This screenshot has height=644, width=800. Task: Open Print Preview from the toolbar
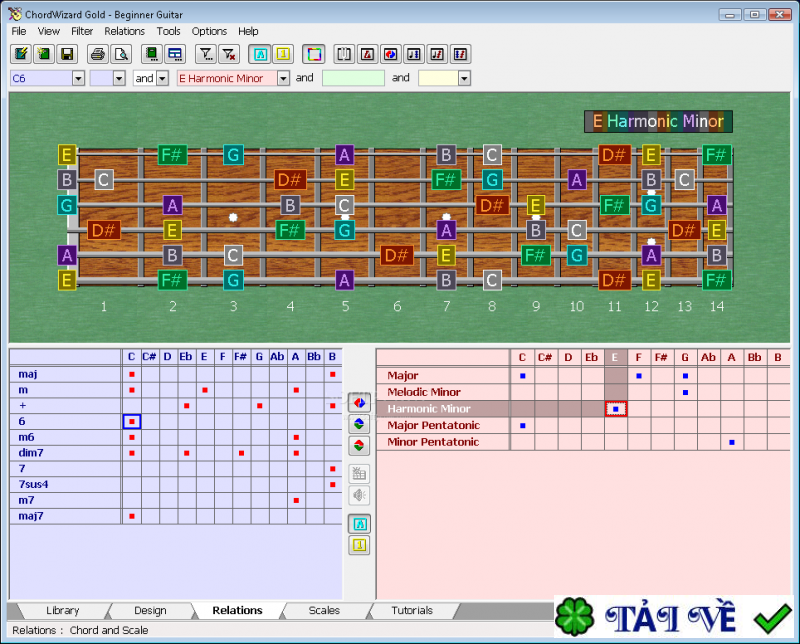point(120,54)
